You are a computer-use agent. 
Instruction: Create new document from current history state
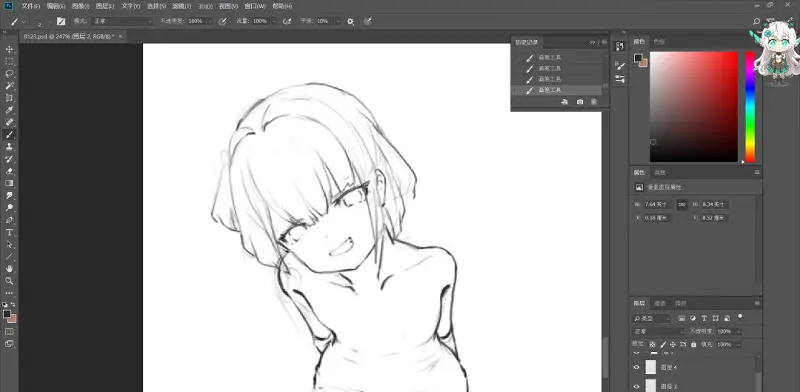pos(565,102)
